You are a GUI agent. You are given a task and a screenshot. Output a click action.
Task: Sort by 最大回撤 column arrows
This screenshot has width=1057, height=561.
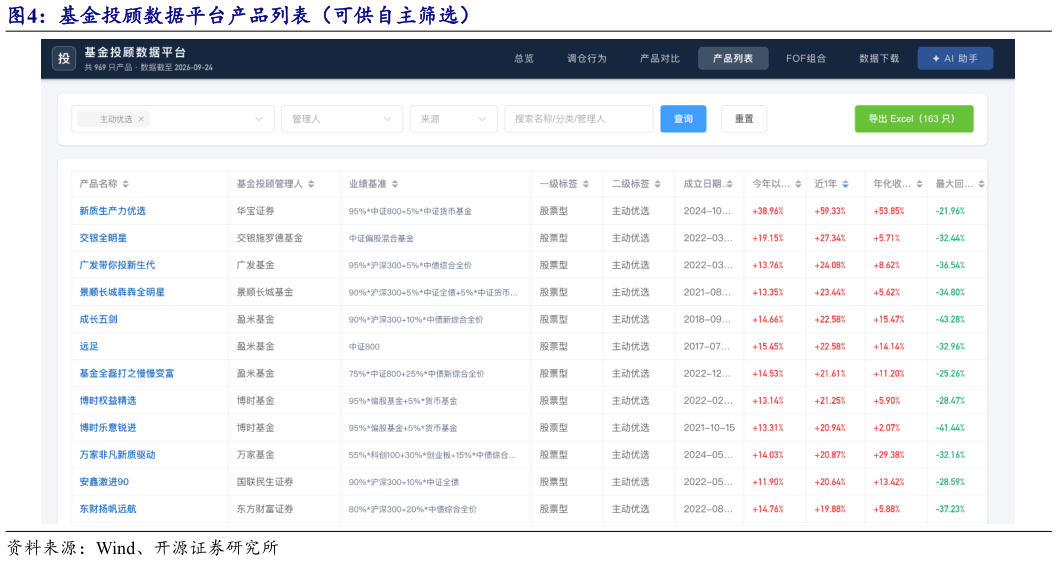982,184
